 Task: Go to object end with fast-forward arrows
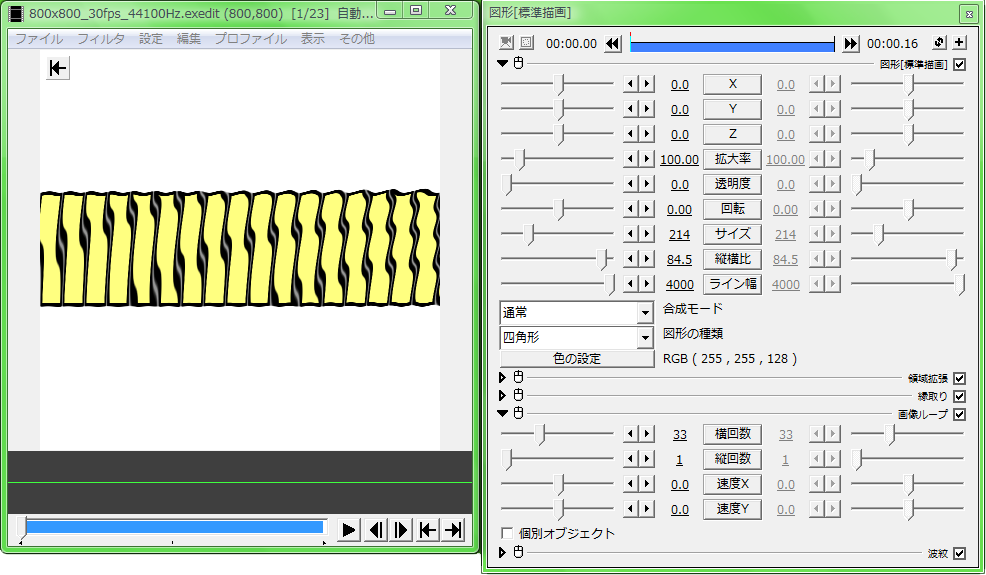point(851,43)
